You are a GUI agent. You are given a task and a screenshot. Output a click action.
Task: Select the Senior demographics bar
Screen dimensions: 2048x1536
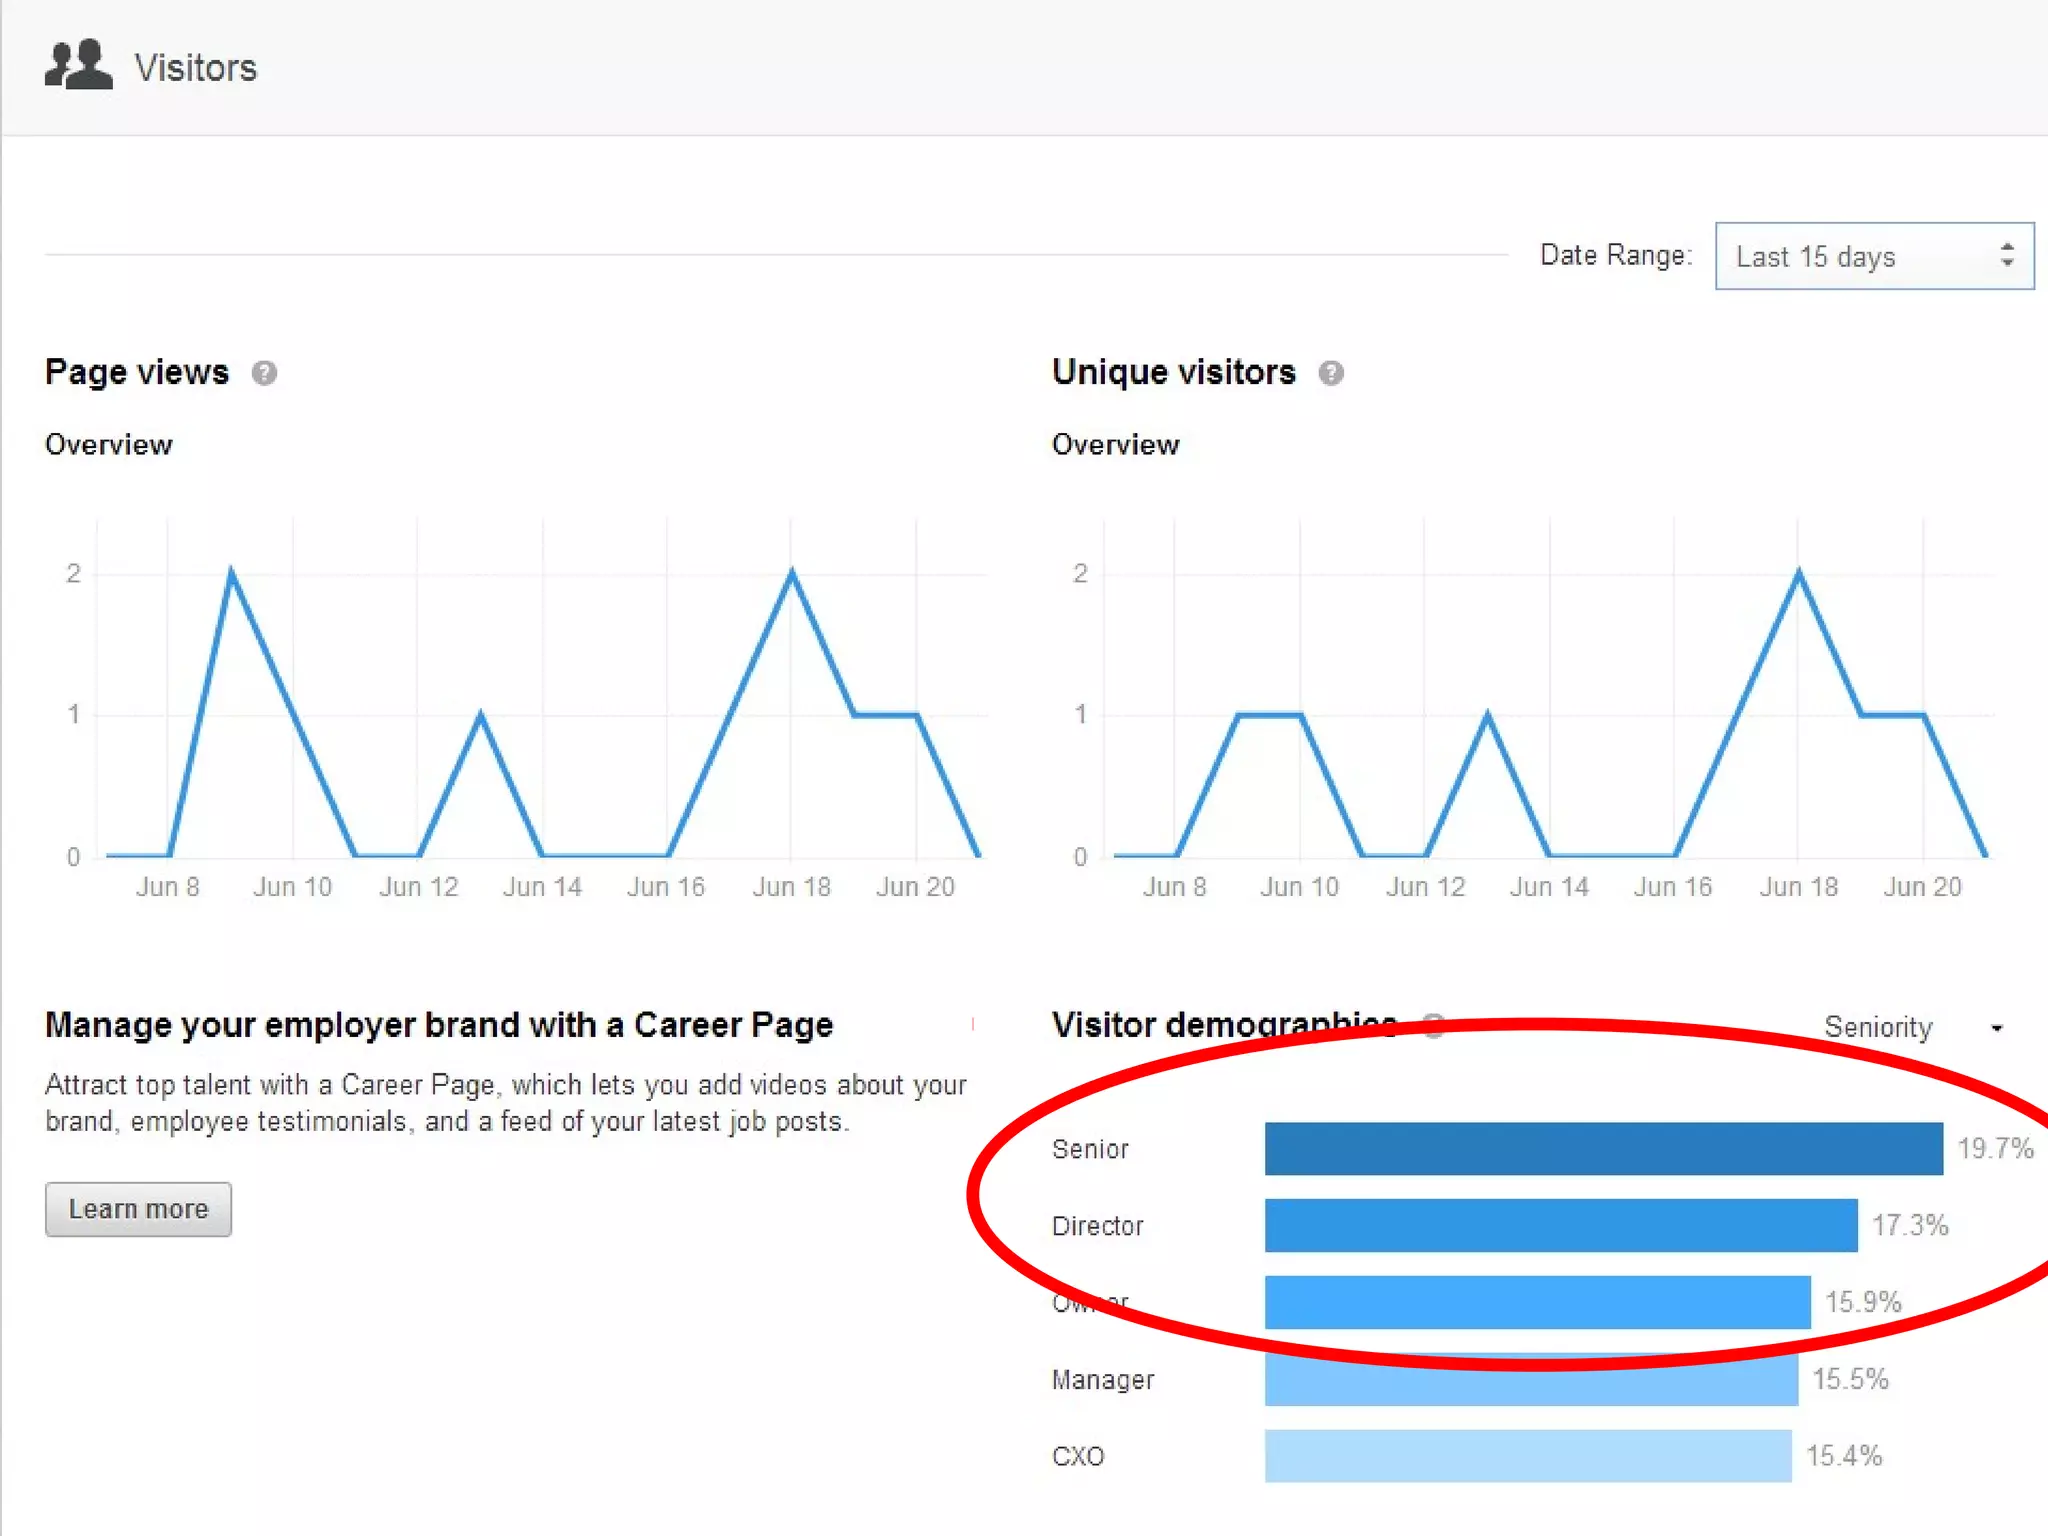click(x=1603, y=1149)
